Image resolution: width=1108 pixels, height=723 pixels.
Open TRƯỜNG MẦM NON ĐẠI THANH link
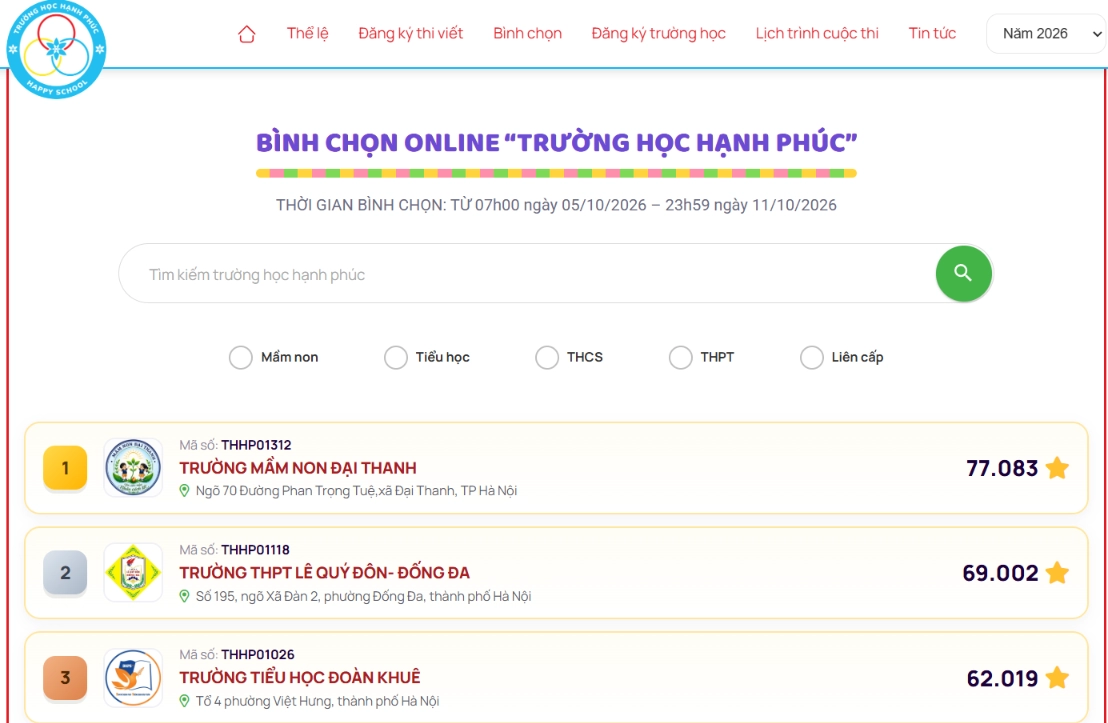point(297,468)
